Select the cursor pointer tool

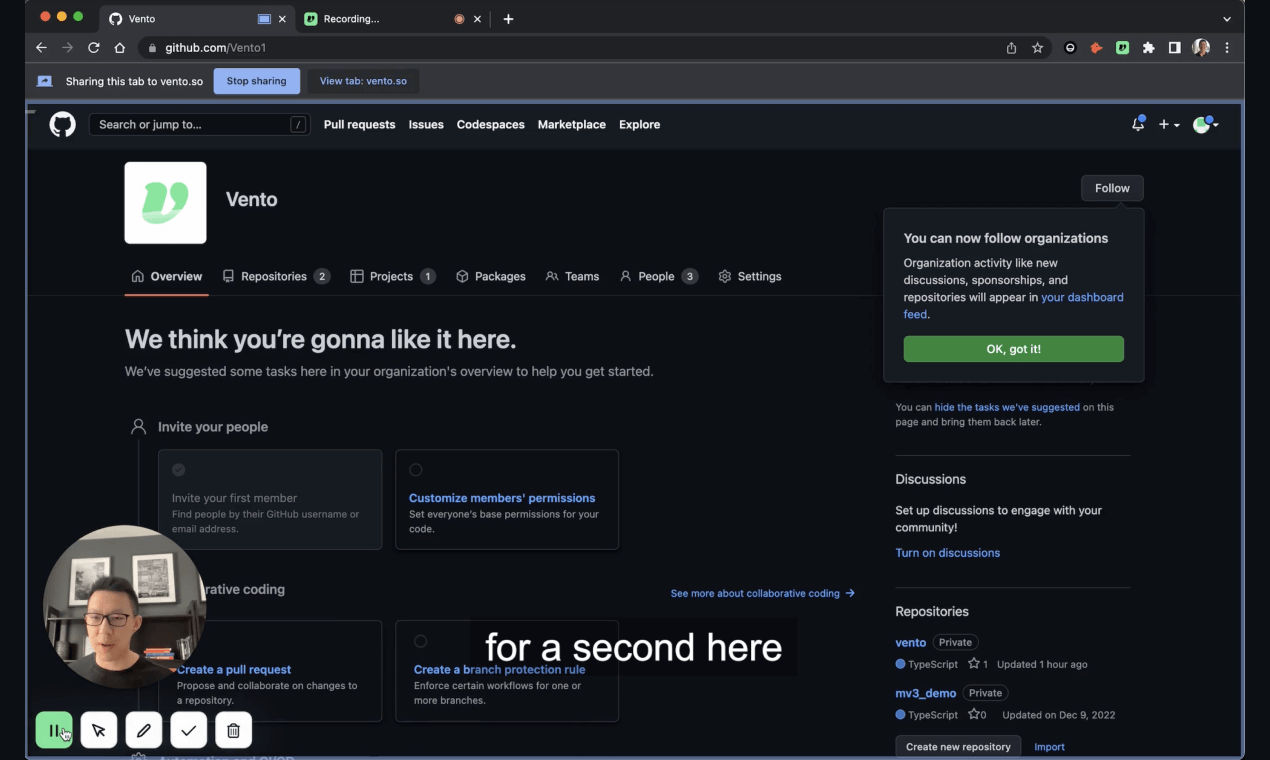click(99, 731)
